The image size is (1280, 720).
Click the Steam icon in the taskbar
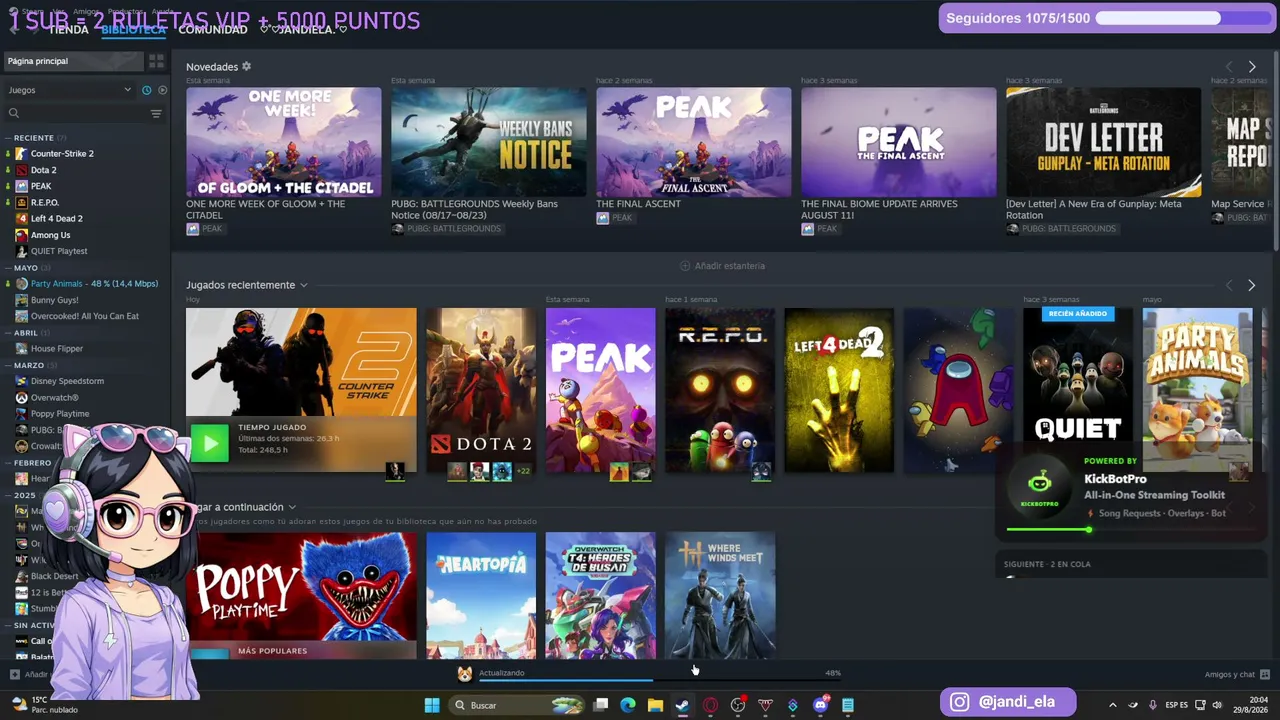coord(682,705)
